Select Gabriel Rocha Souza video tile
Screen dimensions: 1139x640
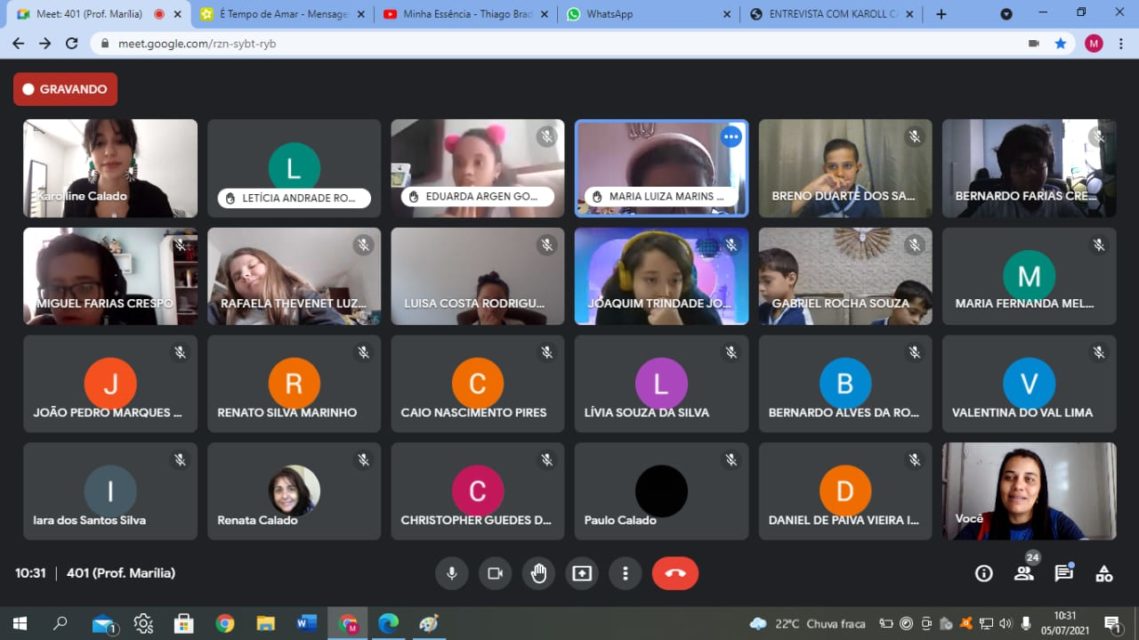click(x=846, y=276)
